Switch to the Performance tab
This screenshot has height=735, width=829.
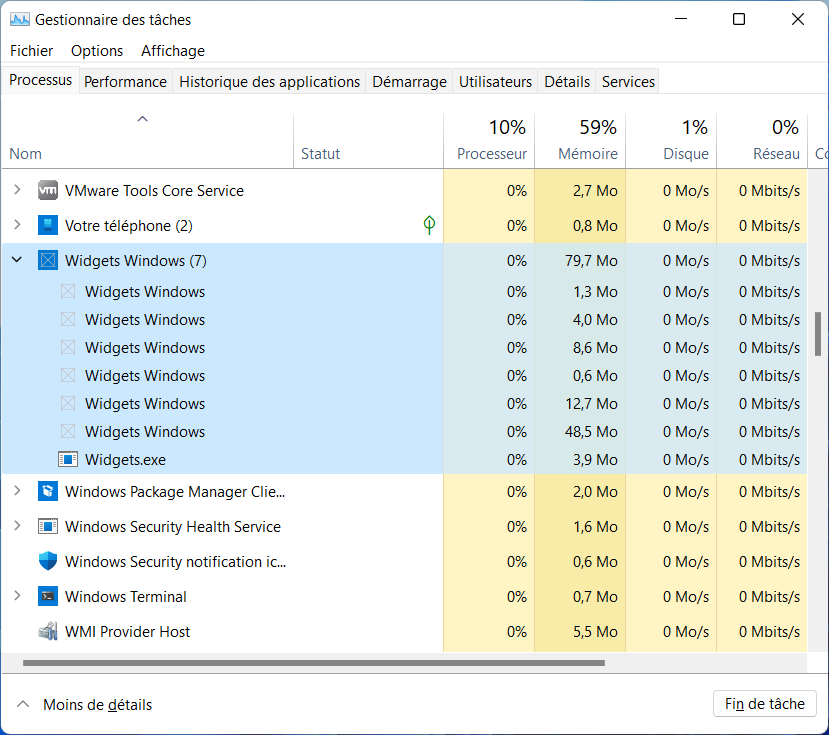(x=125, y=82)
